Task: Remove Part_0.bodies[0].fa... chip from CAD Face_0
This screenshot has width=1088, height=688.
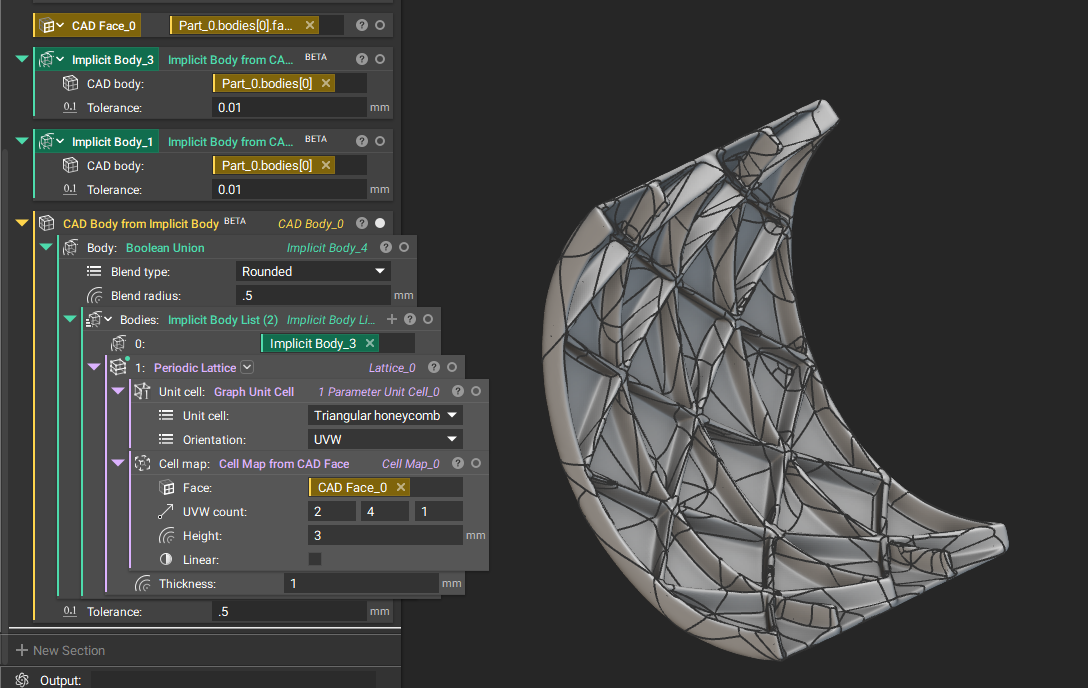Action: tap(310, 25)
